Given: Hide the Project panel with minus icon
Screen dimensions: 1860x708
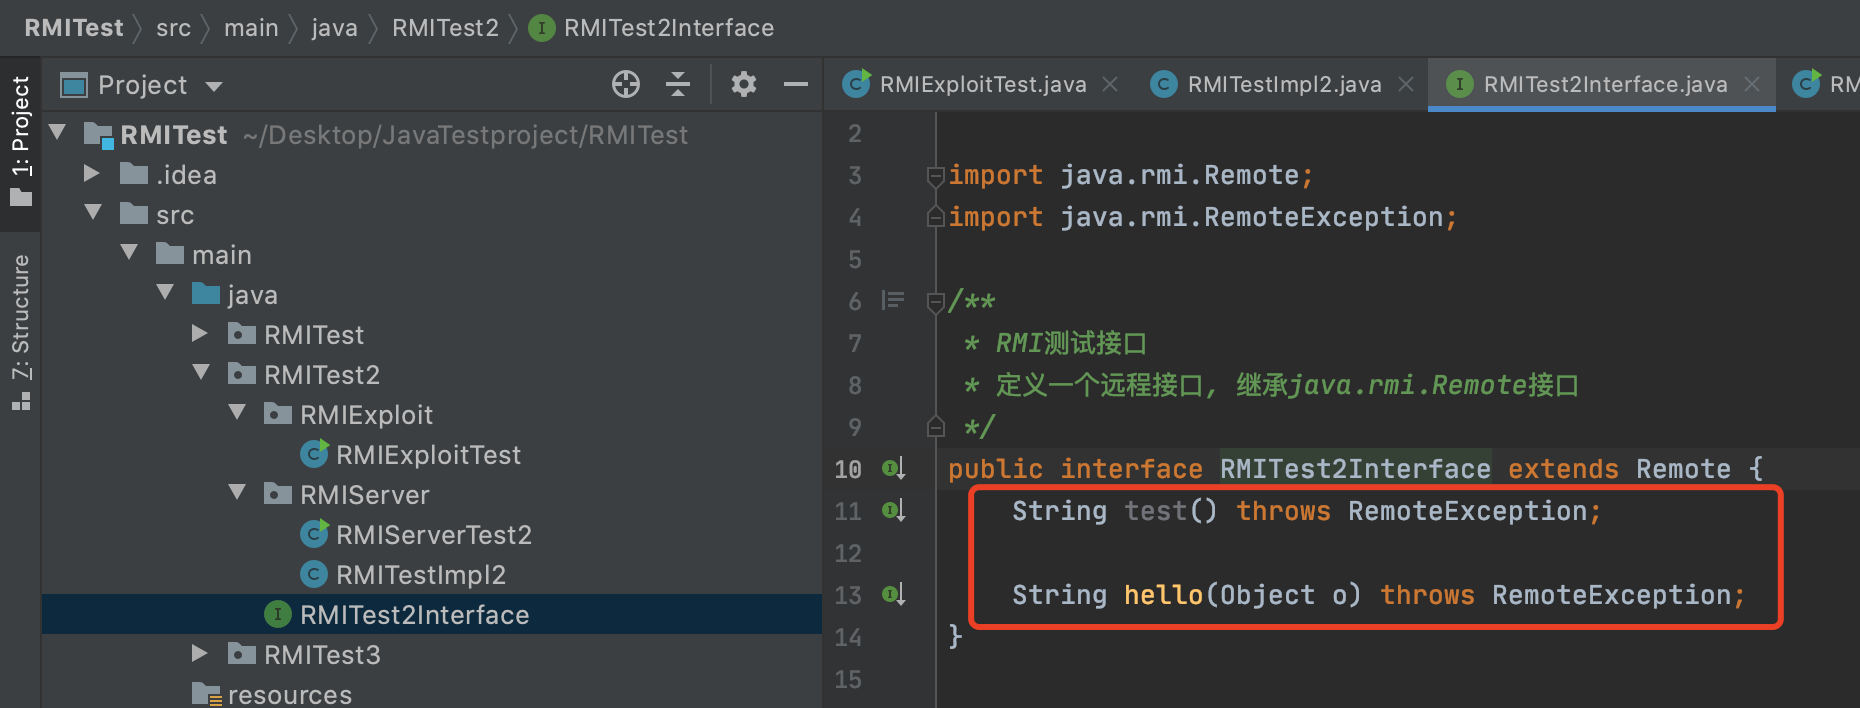Looking at the screenshot, I should coord(795,85).
